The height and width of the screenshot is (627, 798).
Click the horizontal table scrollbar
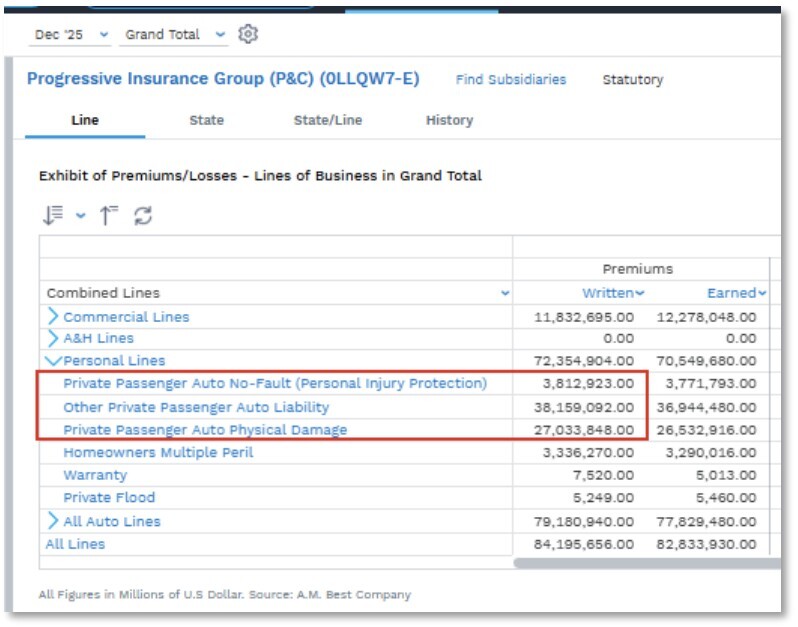647,563
